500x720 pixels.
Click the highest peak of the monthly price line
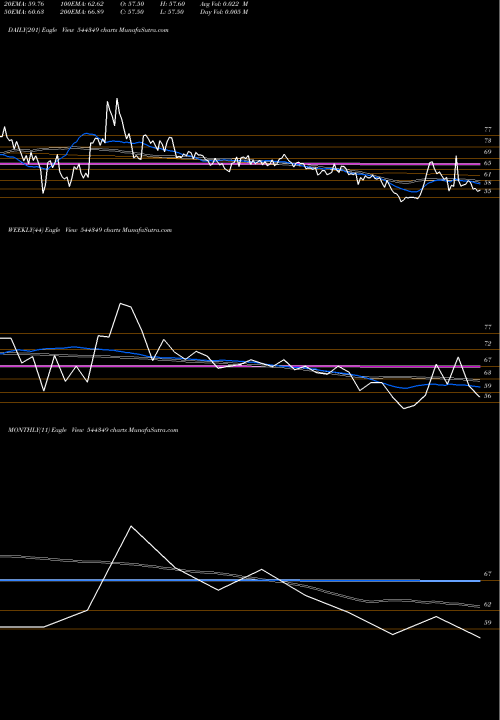(x=131, y=526)
